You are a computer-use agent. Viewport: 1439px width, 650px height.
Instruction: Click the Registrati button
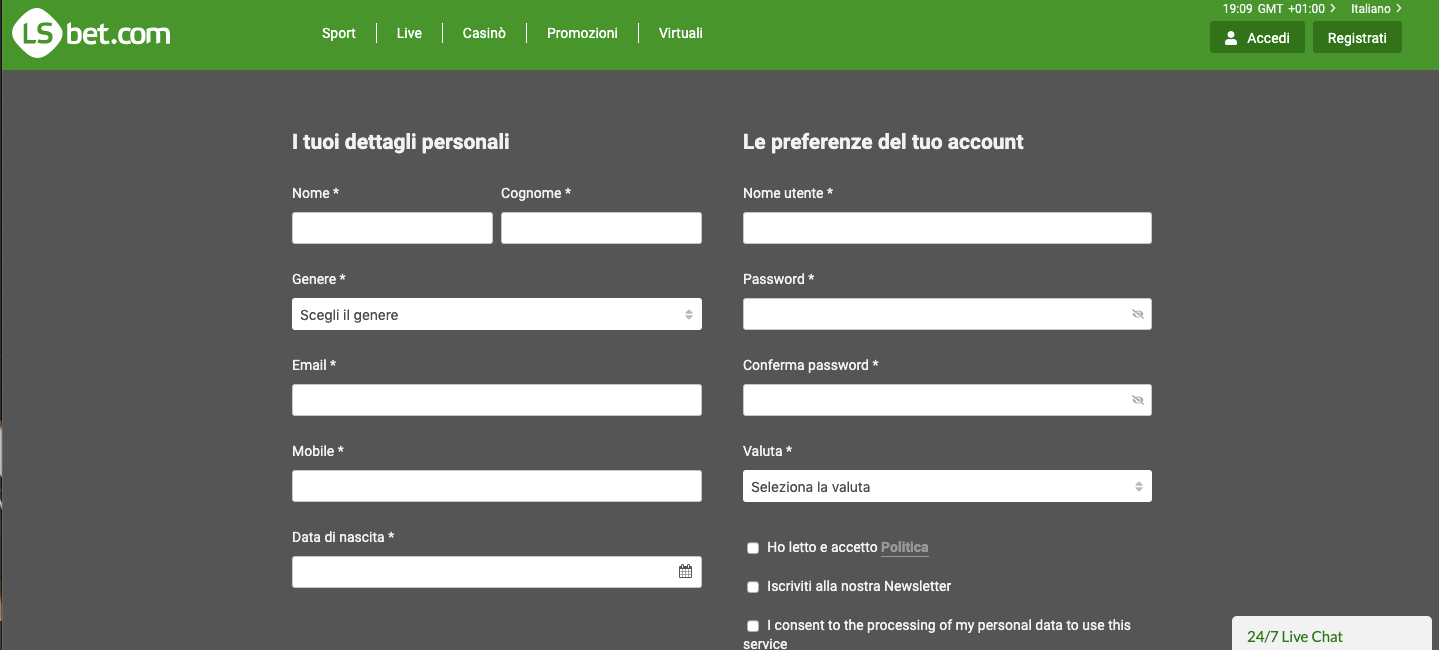point(1356,37)
